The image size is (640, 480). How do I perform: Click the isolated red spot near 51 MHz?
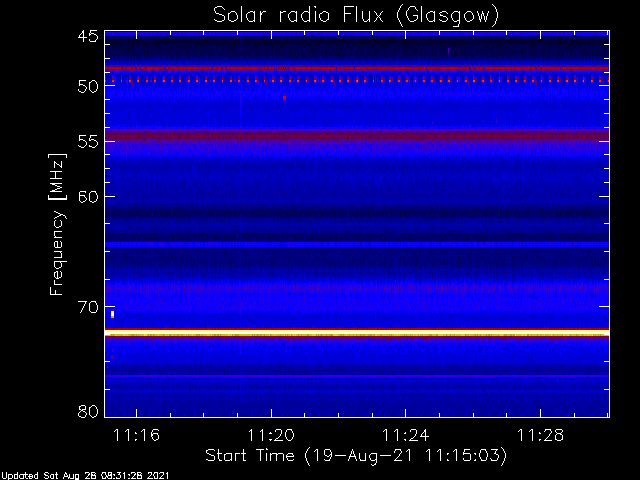(x=284, y=98)
